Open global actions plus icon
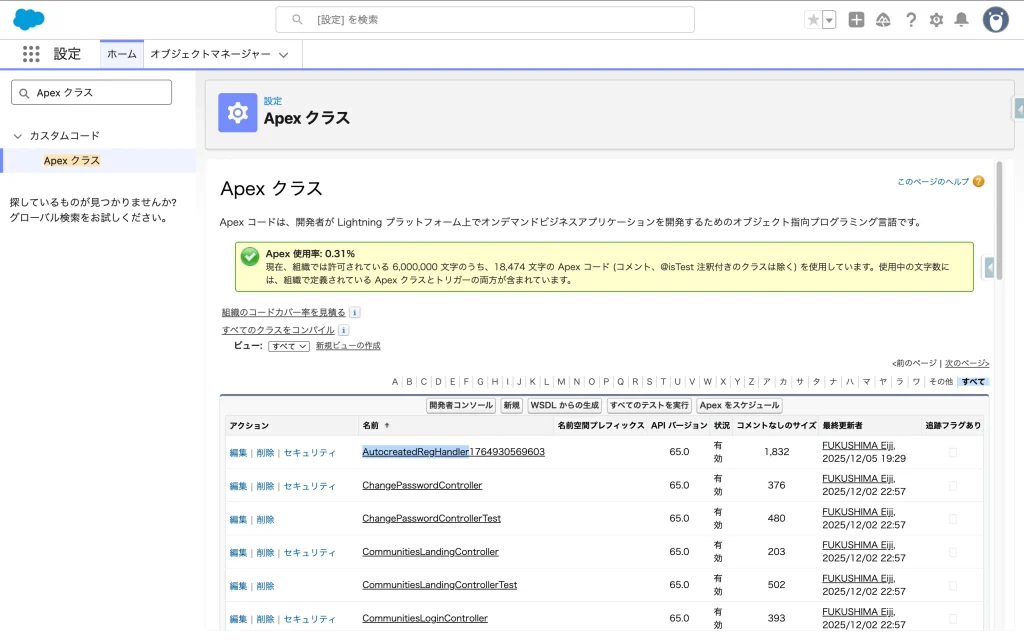Viewport: 1024px width, 640px height. 856,20
